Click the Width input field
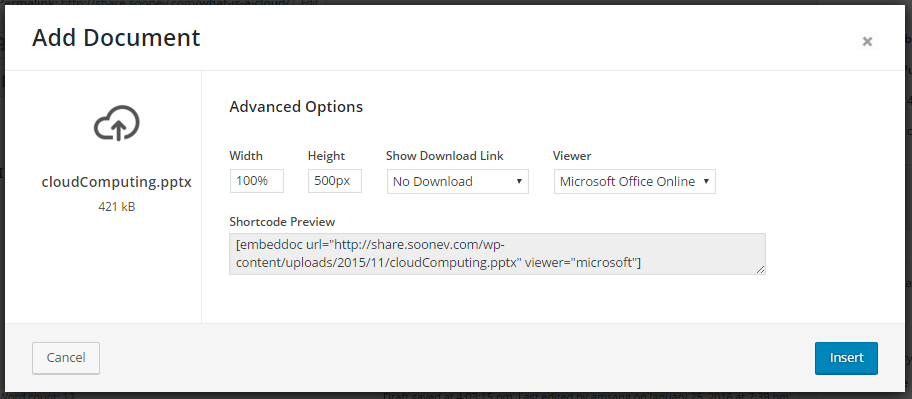The image size is (912, 399). pyautogui.click(x=256, y=181)
